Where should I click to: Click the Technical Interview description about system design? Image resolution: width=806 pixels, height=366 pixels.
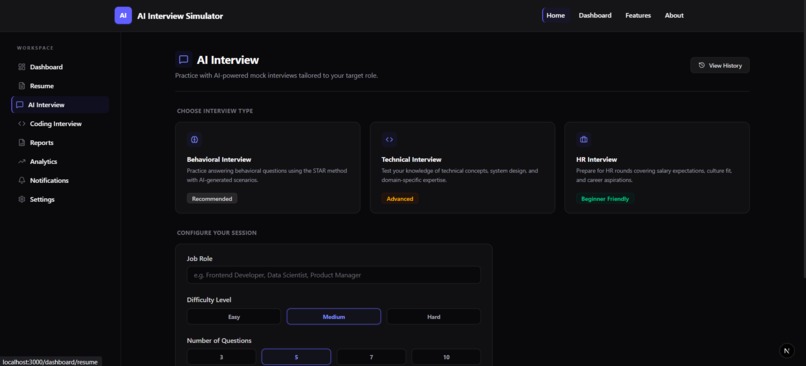coord(460,175)
